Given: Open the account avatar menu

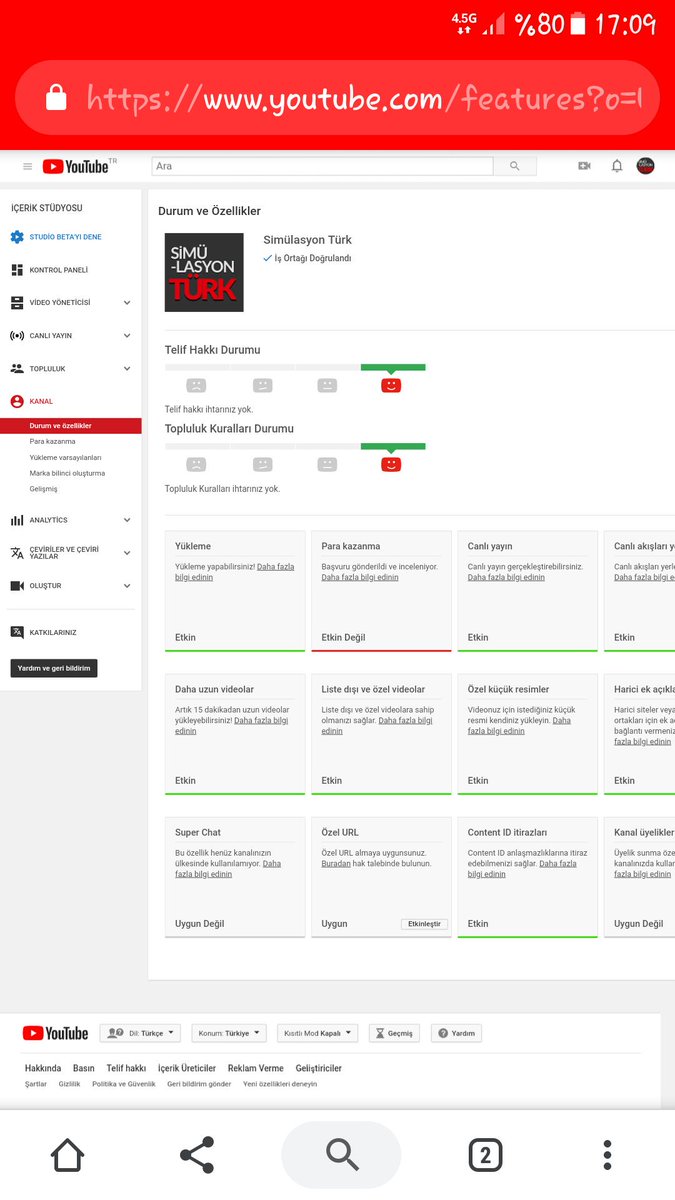Looking at the screenshot, I should [x=646, y=166].
